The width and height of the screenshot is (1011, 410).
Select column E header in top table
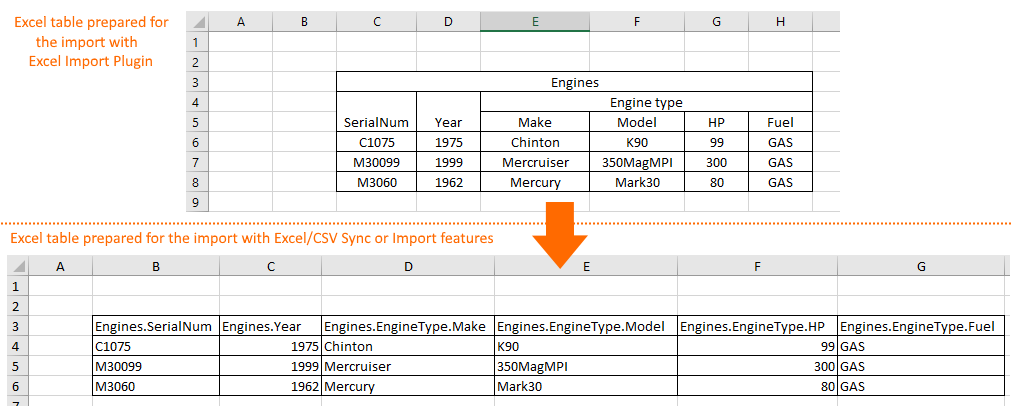click(535, 20)
